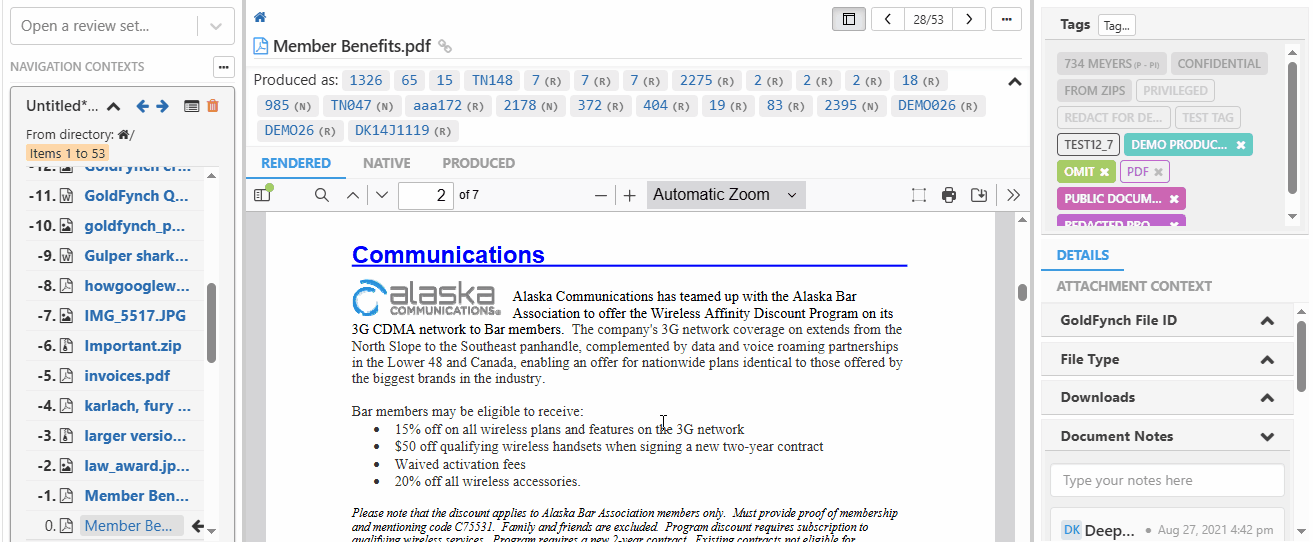Expand the Downloads section
Image resolution: width=1313 pixels, height=542 pixels.
(x=1267, y=397)
